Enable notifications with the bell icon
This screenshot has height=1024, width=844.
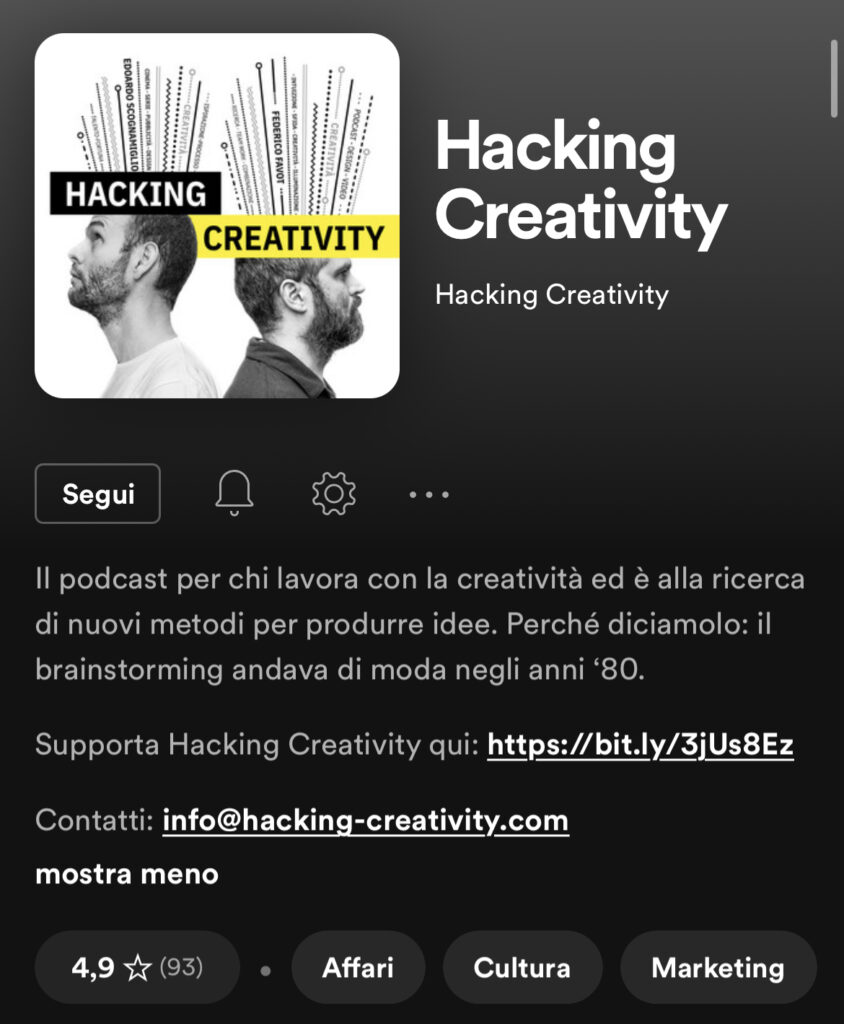[x=234, y=493]
